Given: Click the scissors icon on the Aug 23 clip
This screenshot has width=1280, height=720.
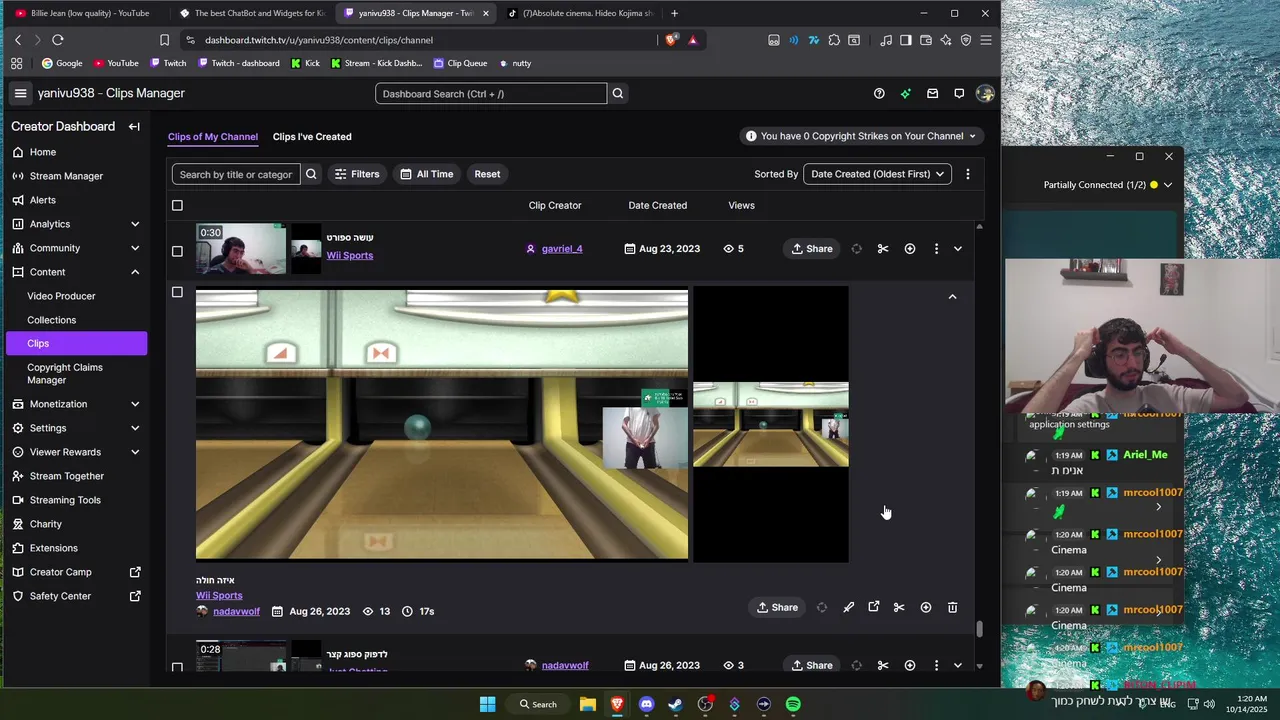Looking at the screenshot, I should tap(883, 248).
